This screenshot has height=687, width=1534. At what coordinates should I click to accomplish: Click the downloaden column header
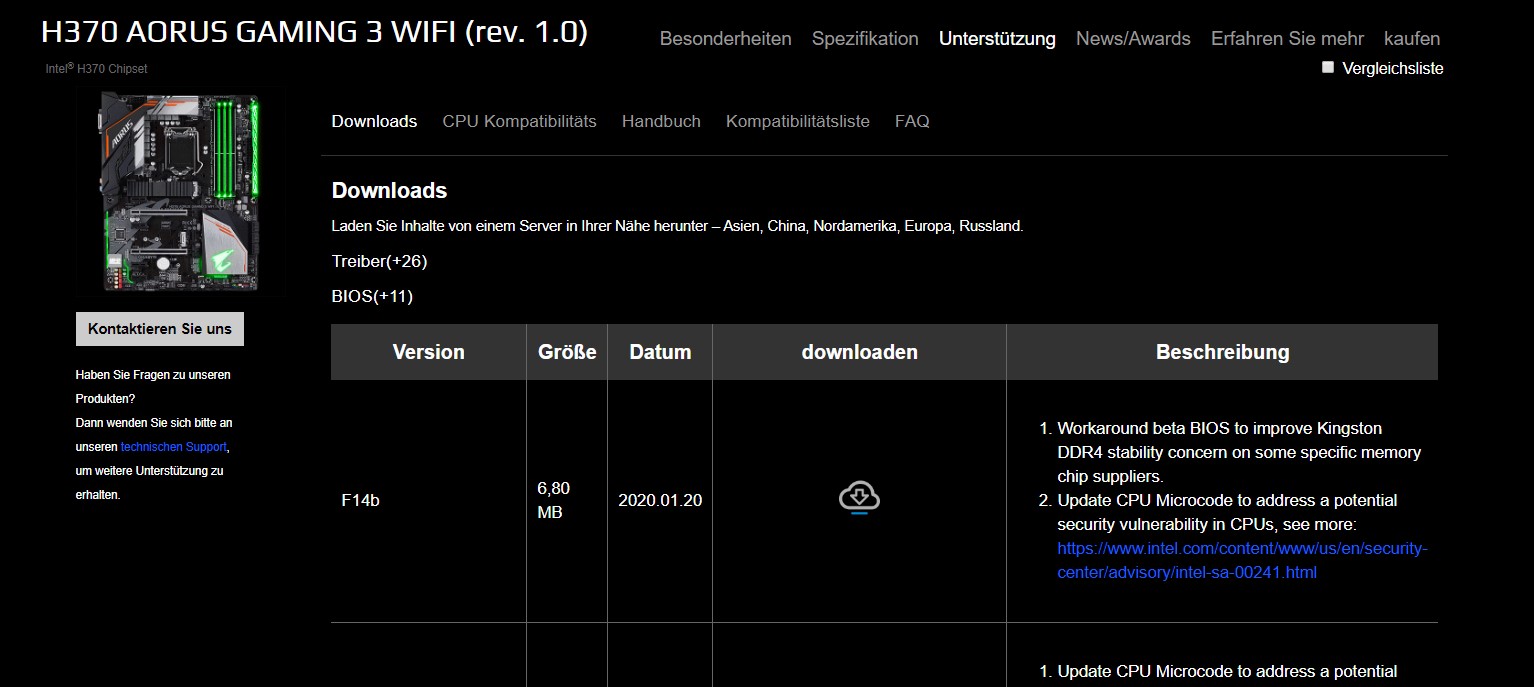(860, 352)
